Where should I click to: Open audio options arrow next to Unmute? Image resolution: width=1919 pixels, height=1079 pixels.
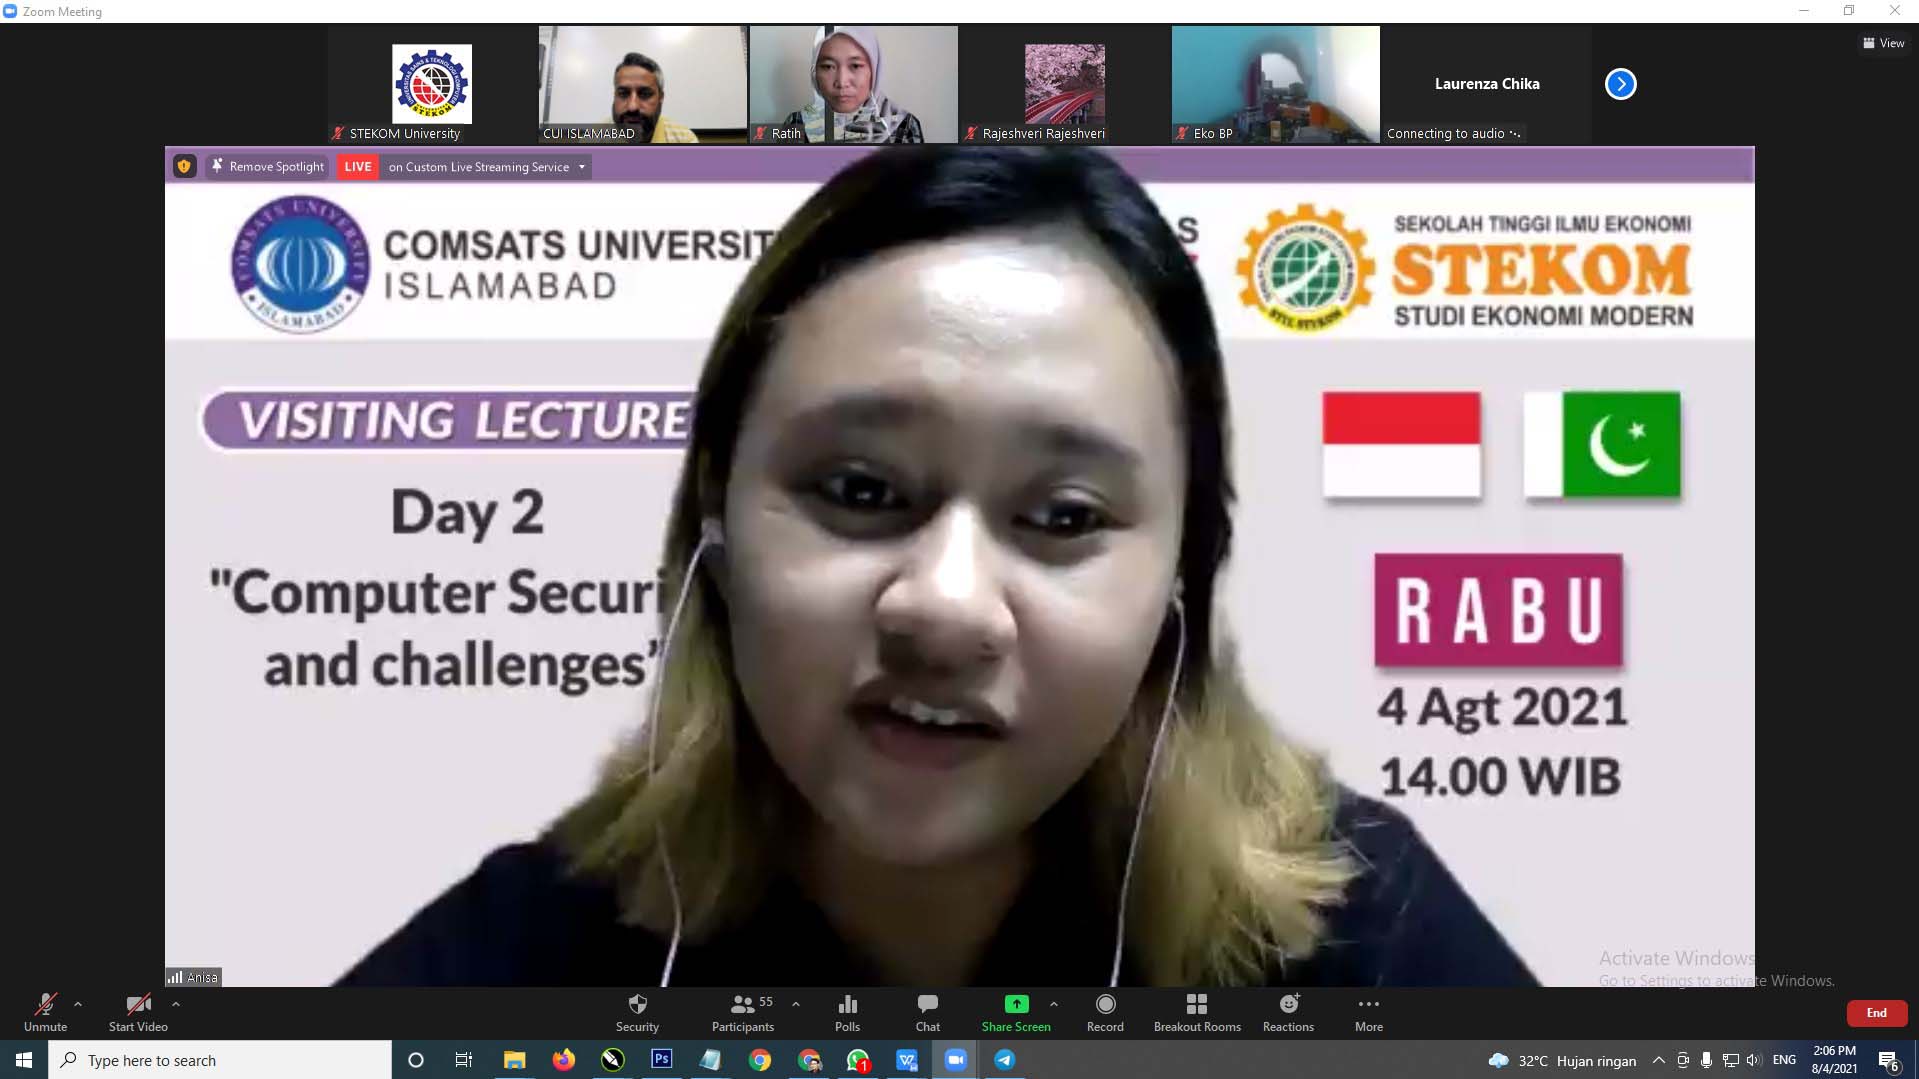[78, 1004]
